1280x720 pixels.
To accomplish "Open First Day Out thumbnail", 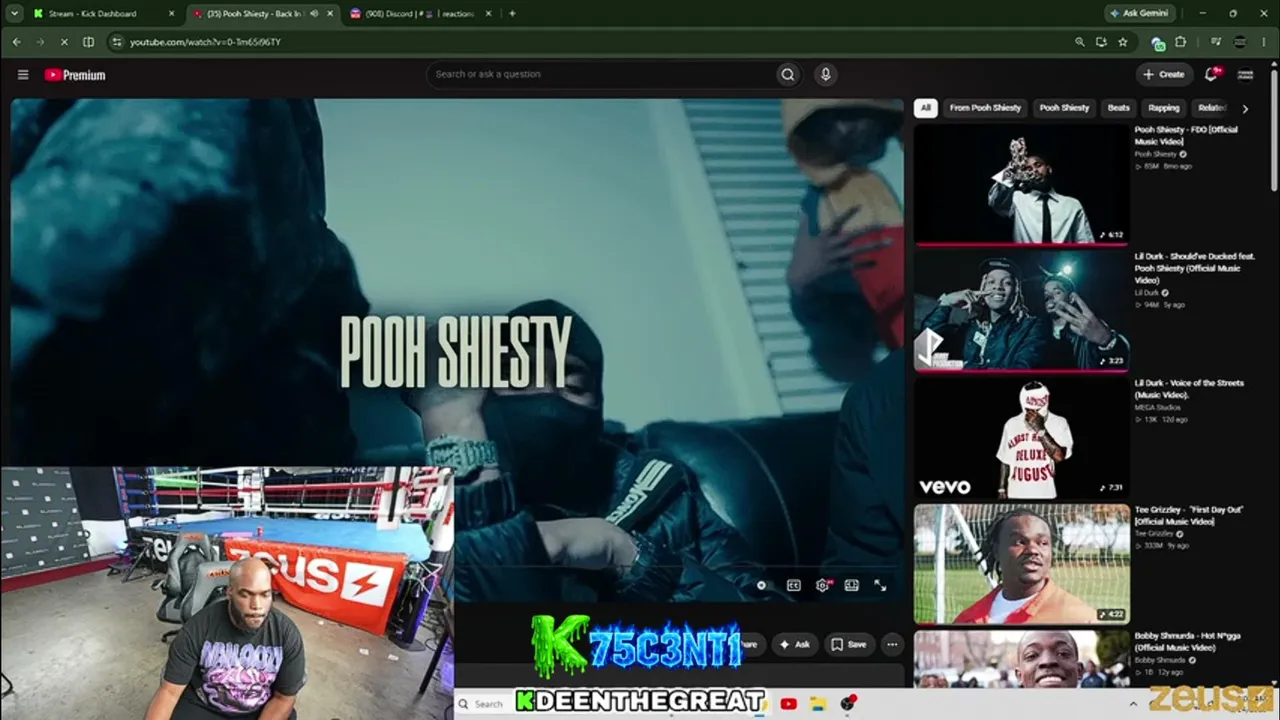I will point(1021,565).
